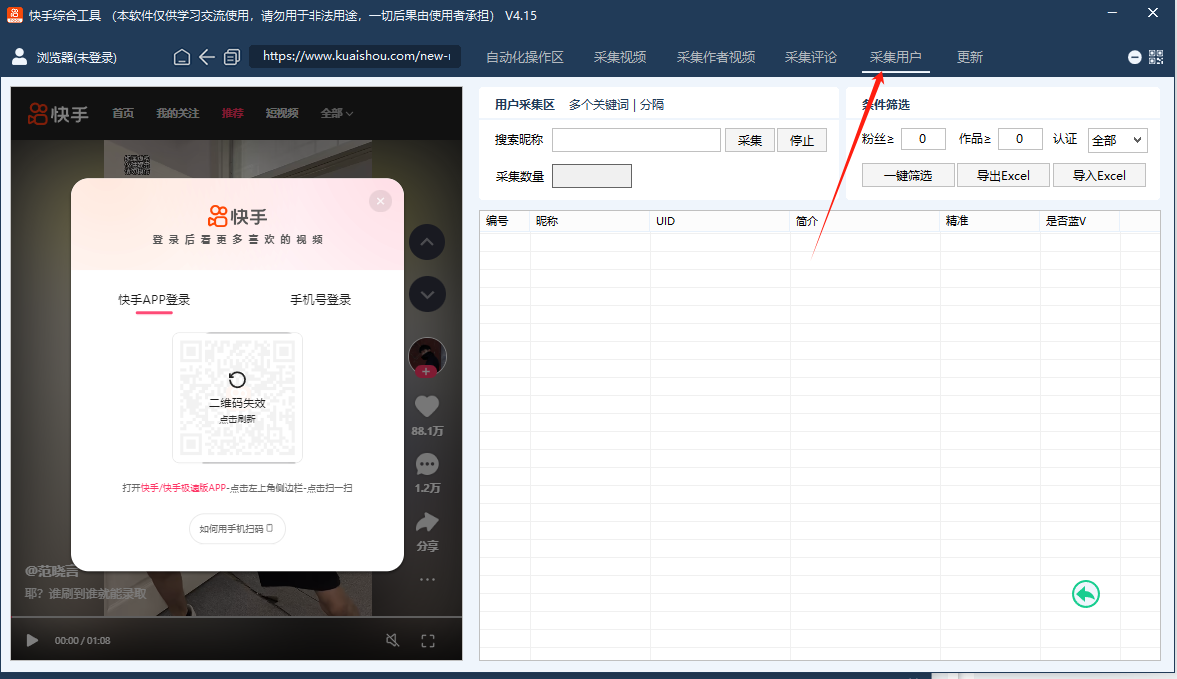
Task: Click the round minus icon at top right
Action: tap(1134, 57)
